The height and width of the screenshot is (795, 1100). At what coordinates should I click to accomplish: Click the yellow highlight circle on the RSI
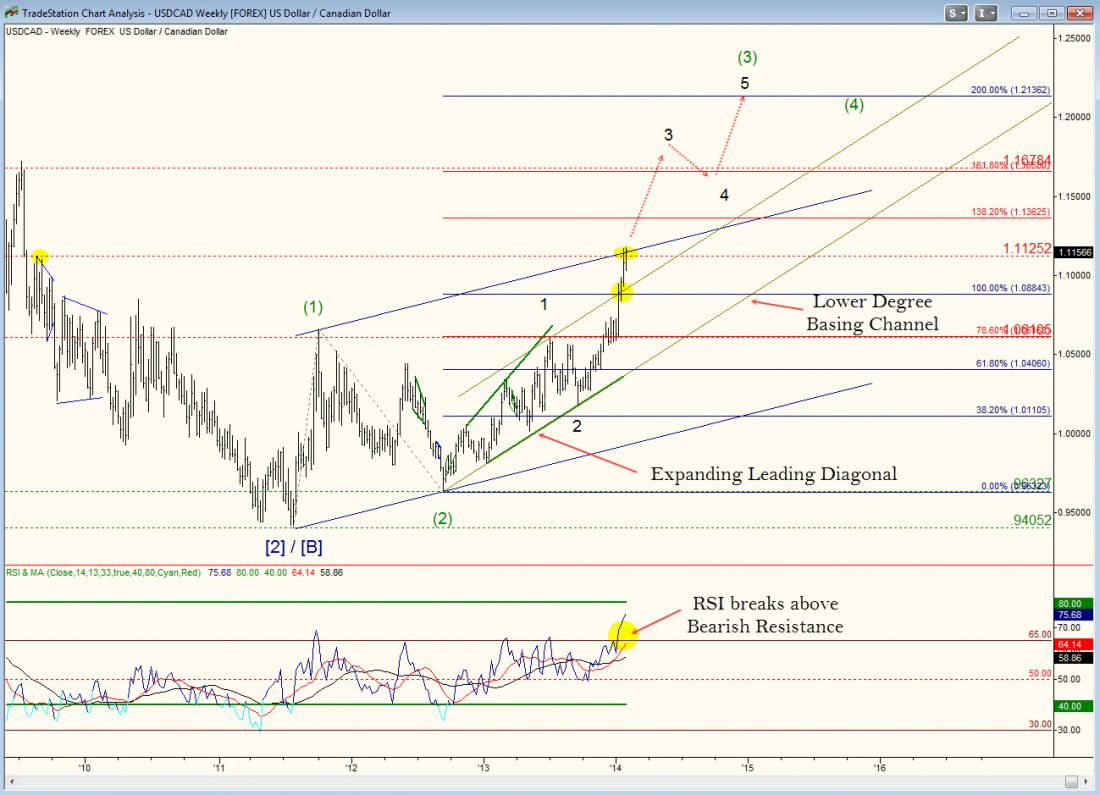pyautogui.click(x=622, y=632)
